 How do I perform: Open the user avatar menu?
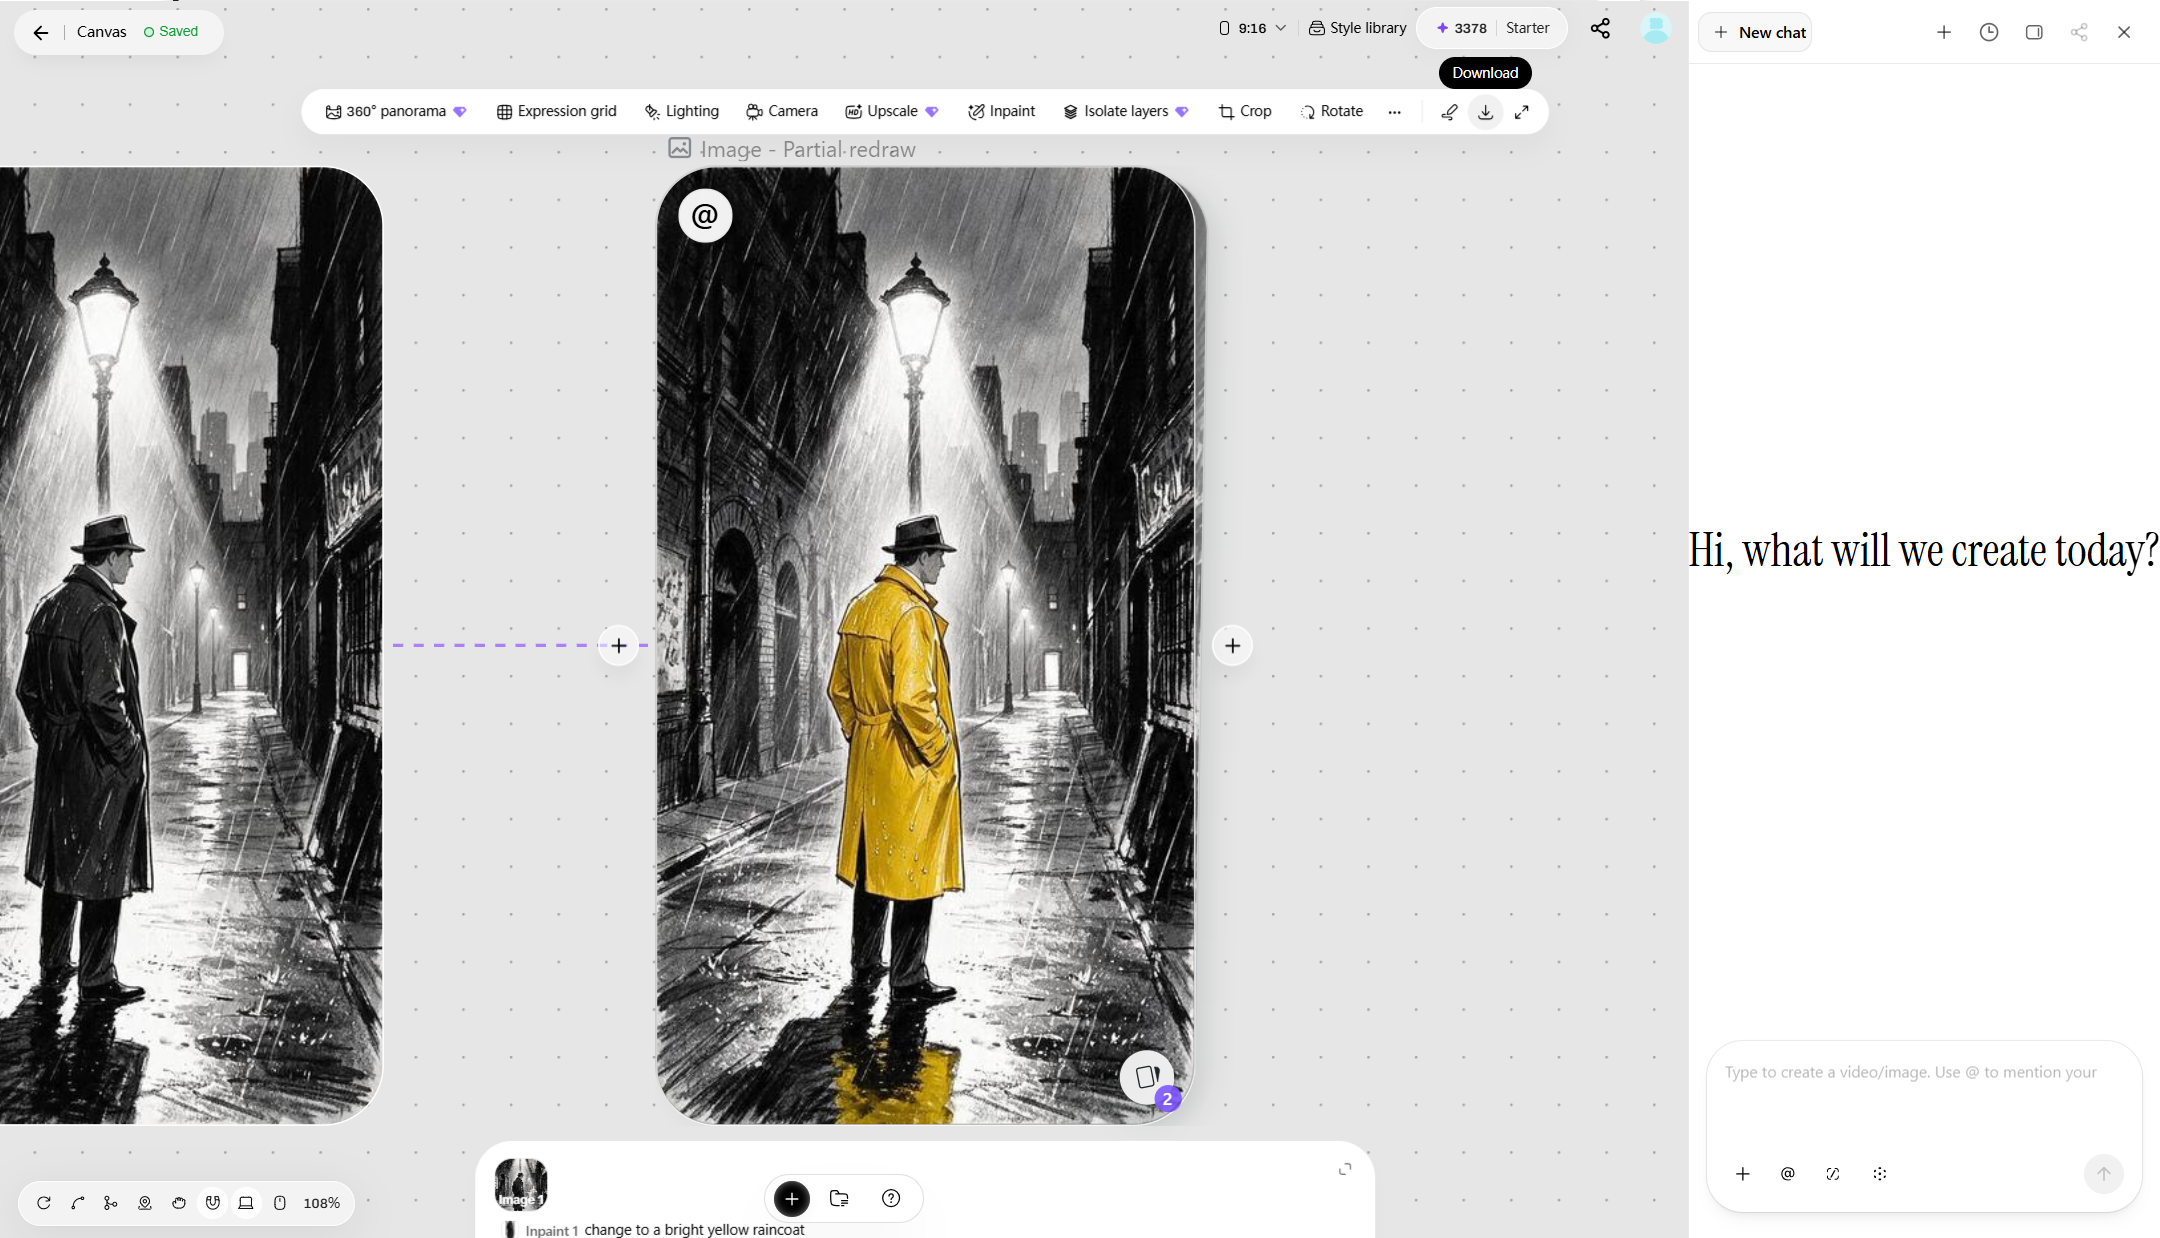coord(1656,29)
